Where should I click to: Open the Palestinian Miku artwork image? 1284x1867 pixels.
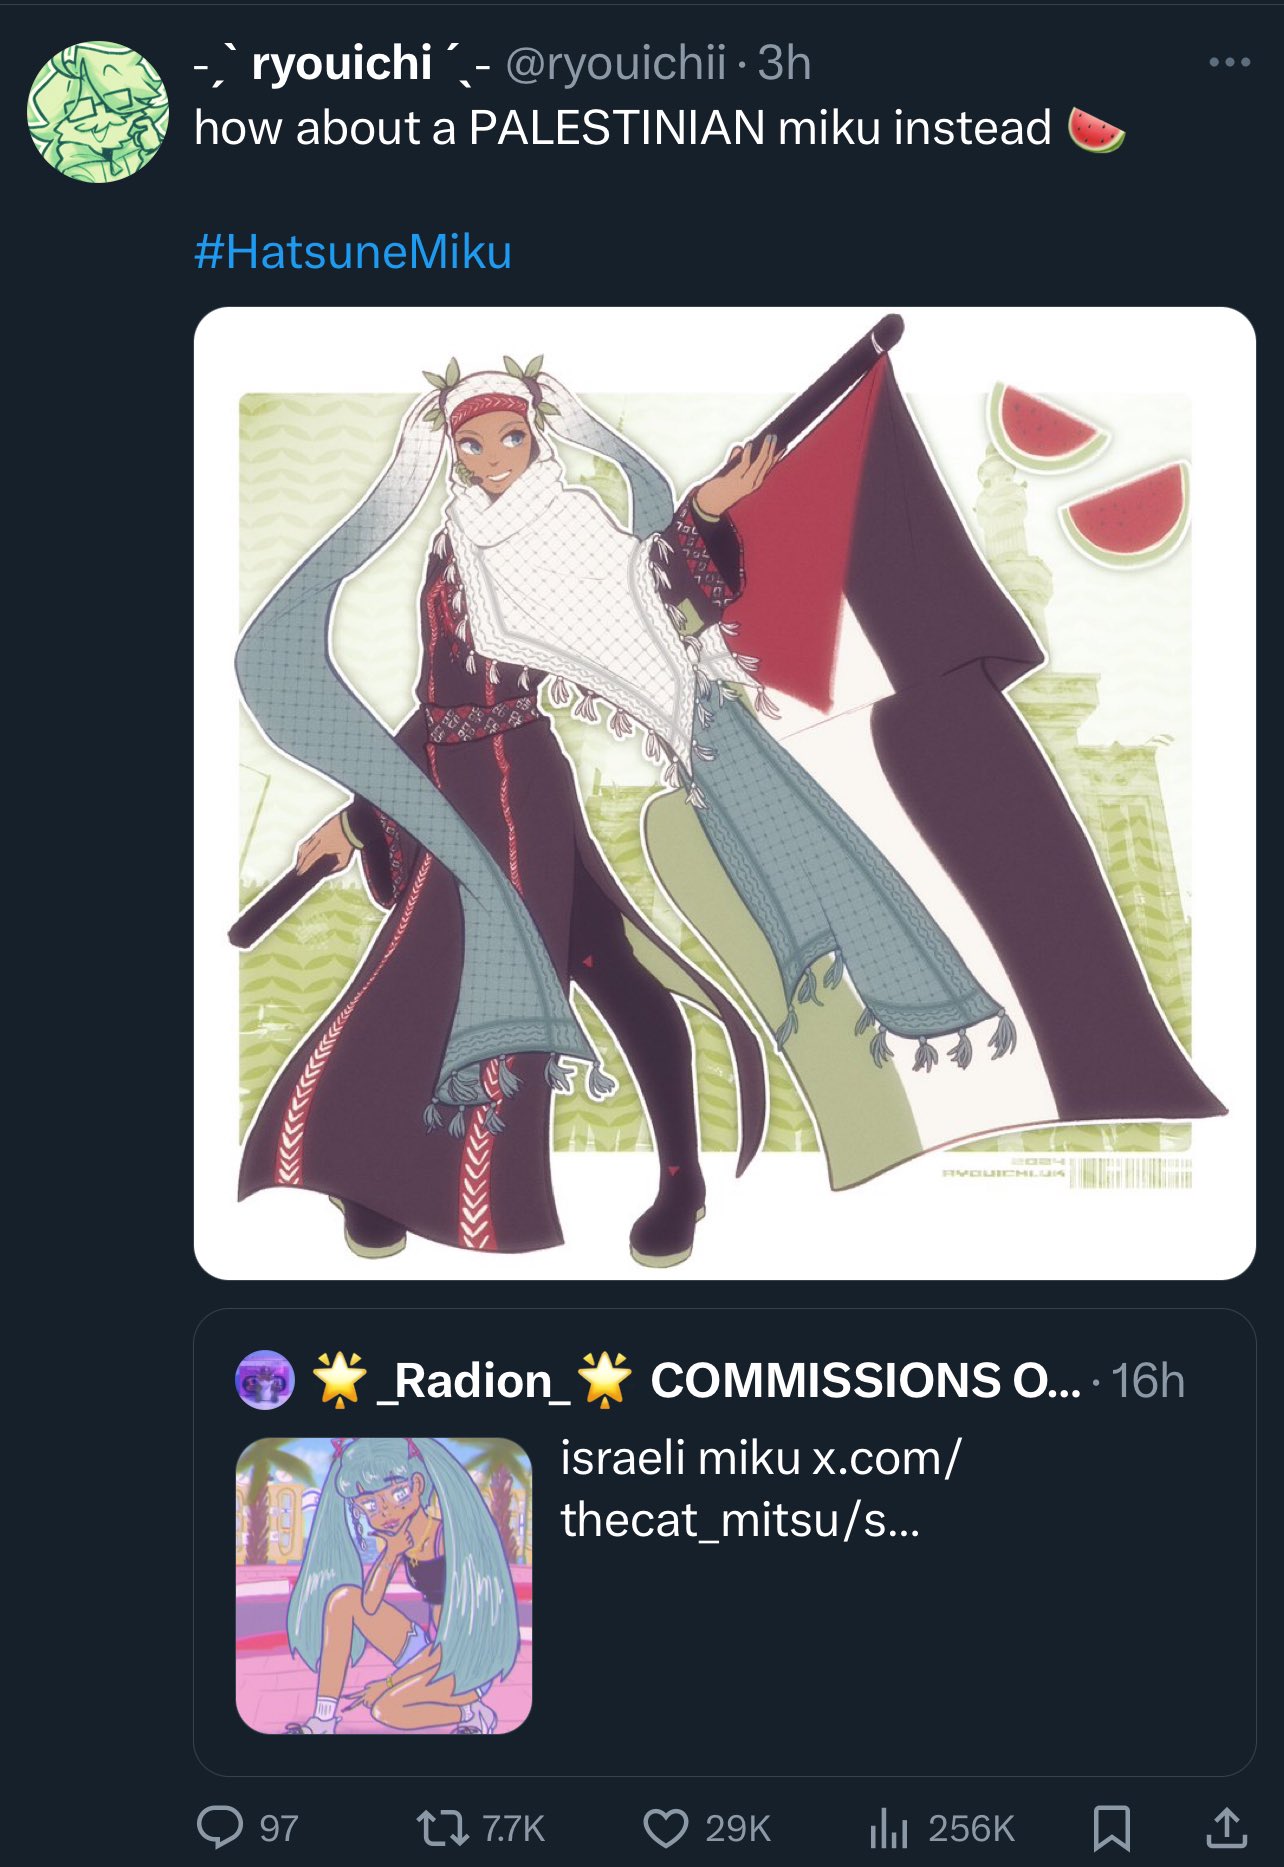tap(724, 793)
